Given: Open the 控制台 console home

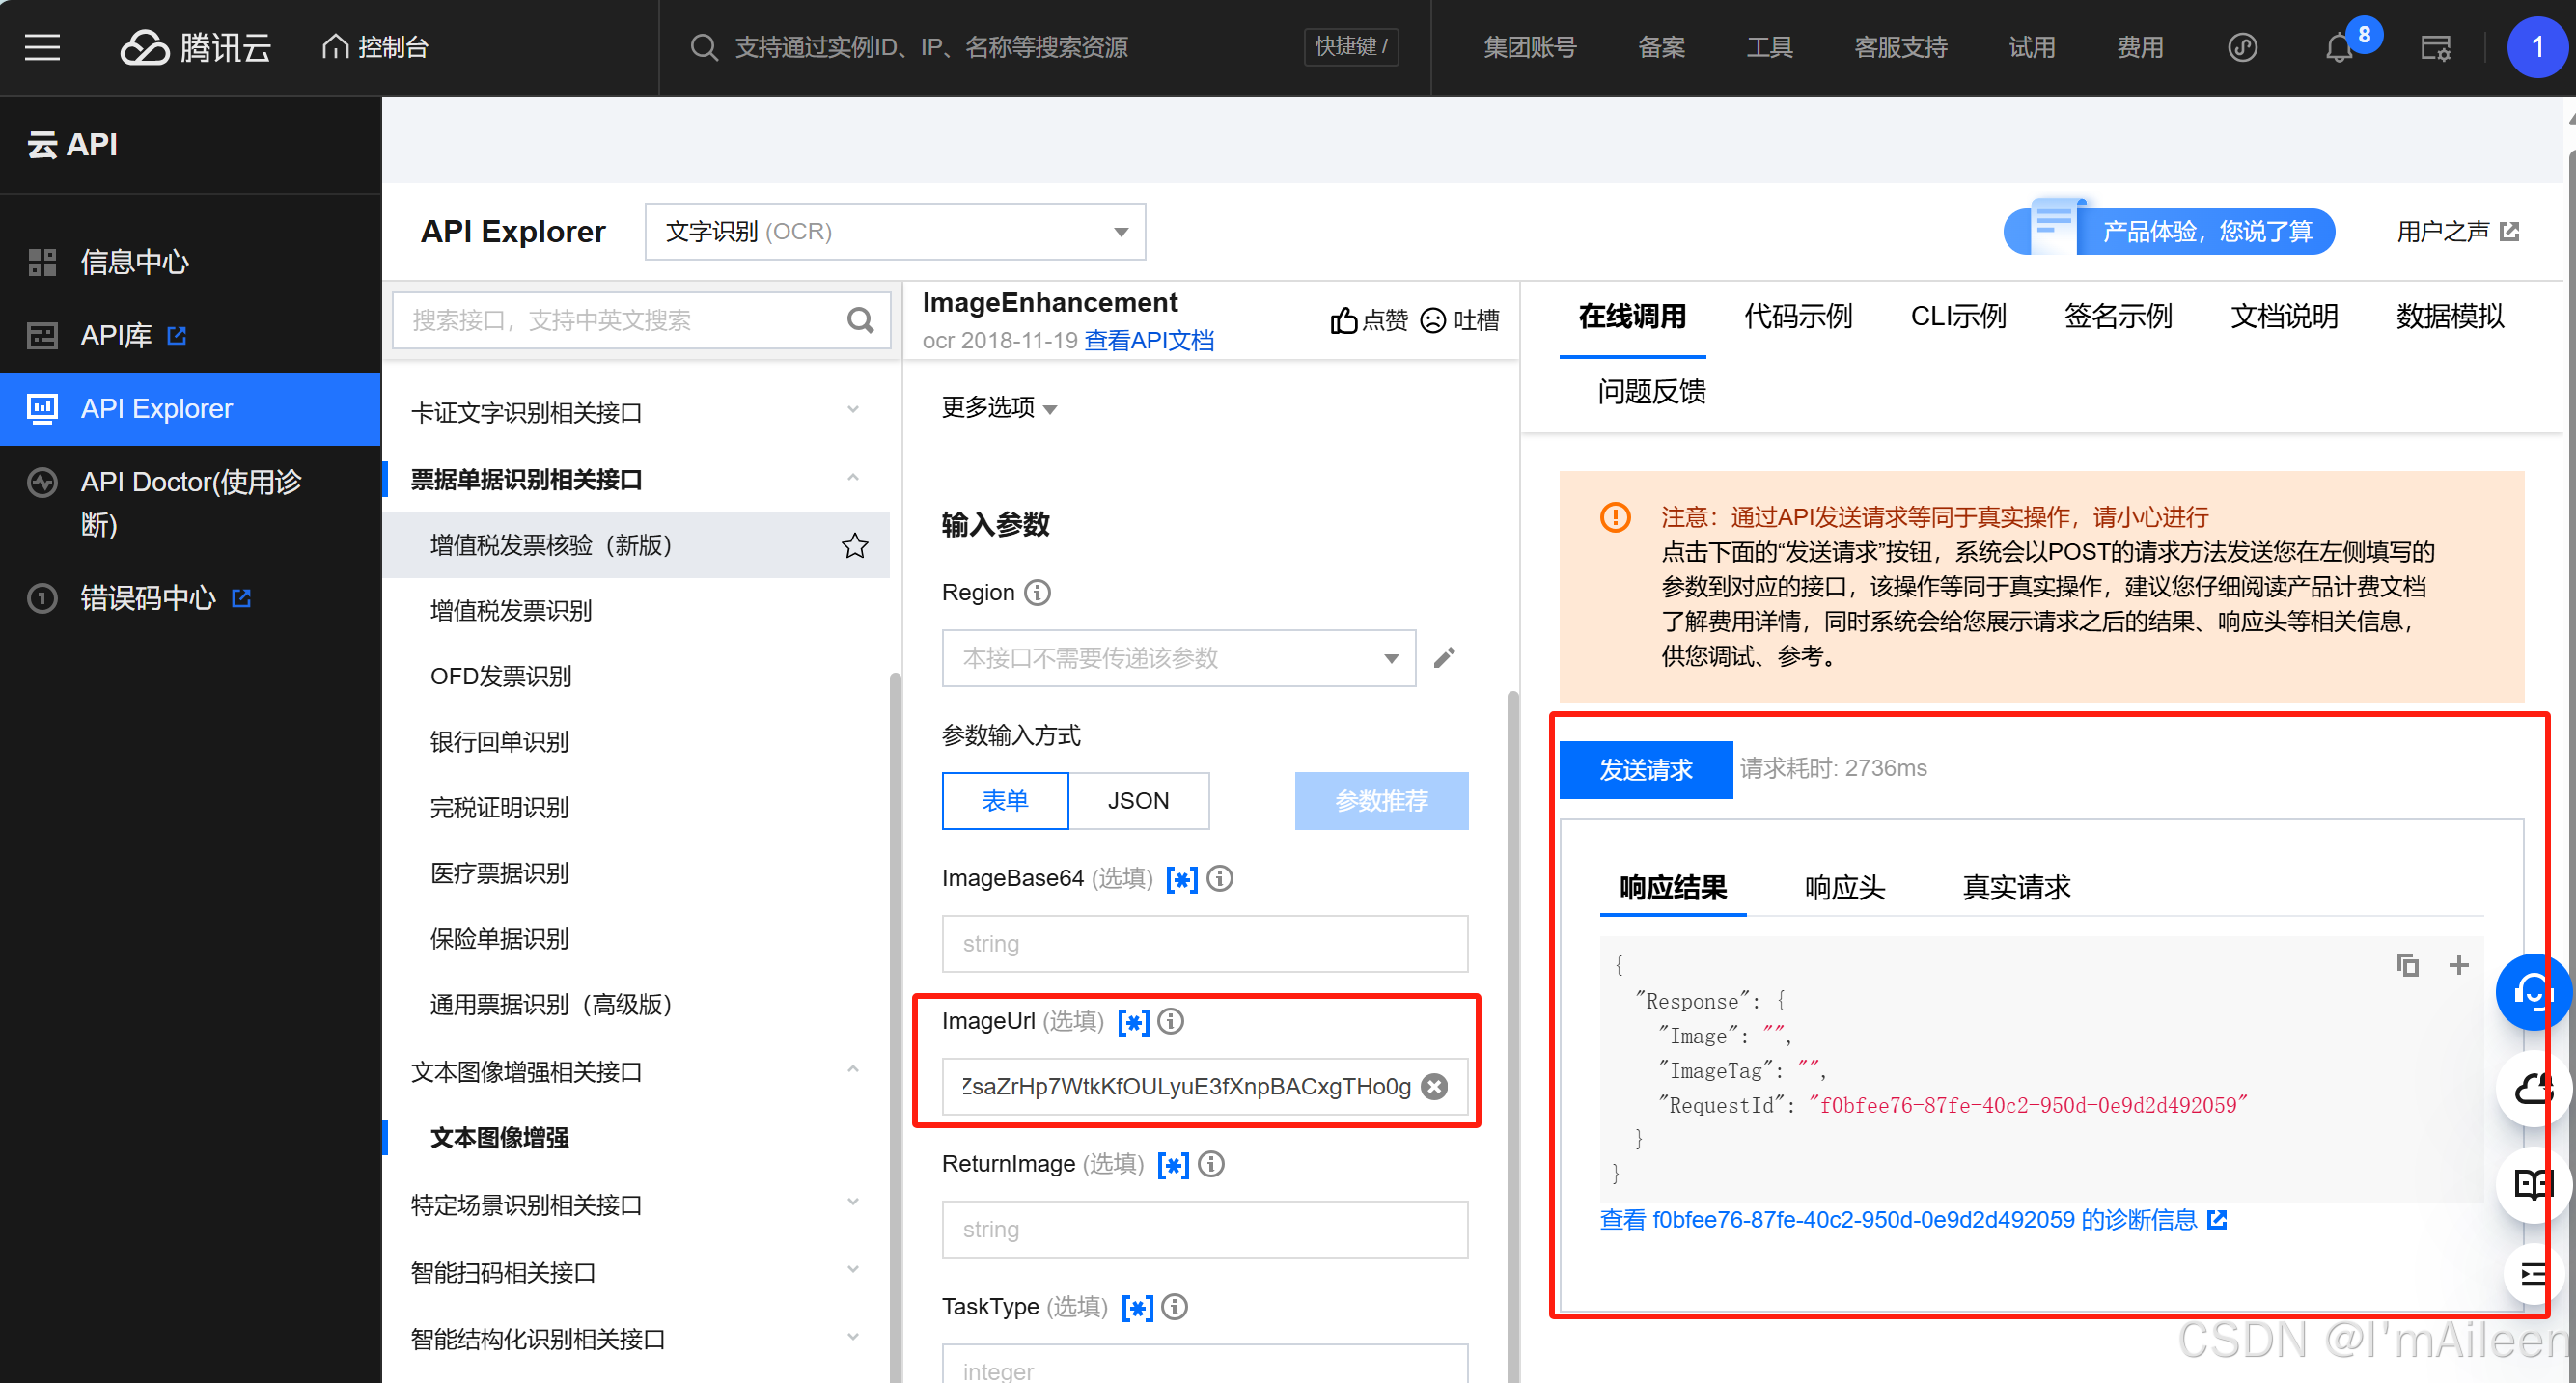Looking at the screenshot, I should click(375, 47).
